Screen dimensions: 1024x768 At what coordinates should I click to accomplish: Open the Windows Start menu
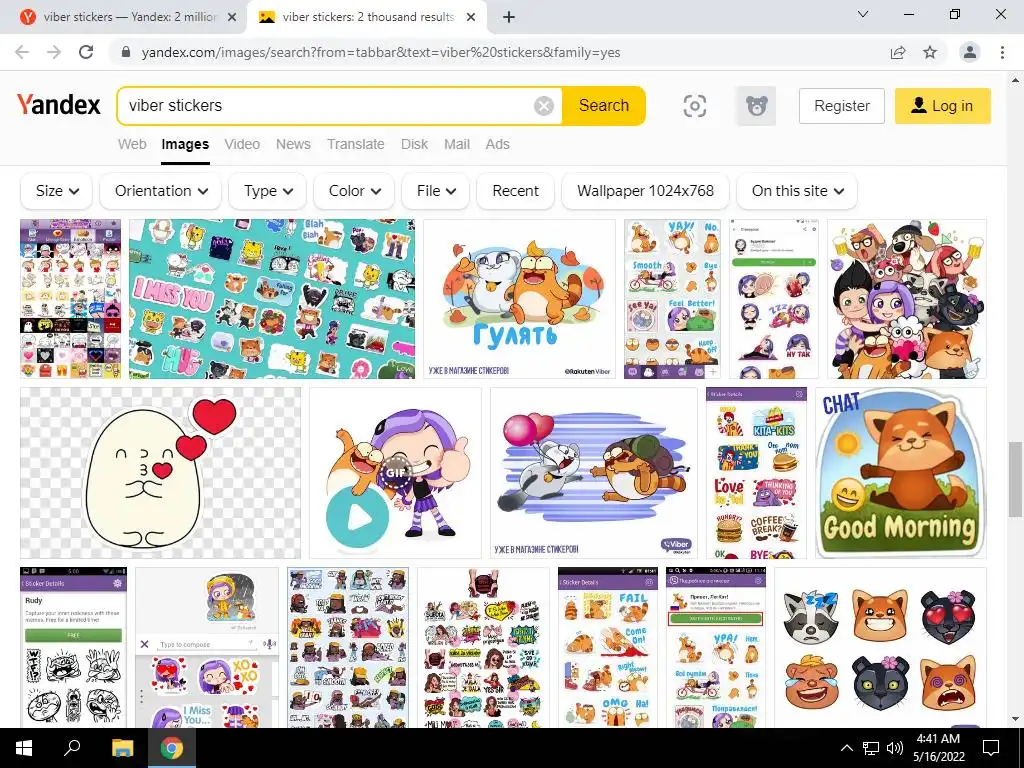24,748
